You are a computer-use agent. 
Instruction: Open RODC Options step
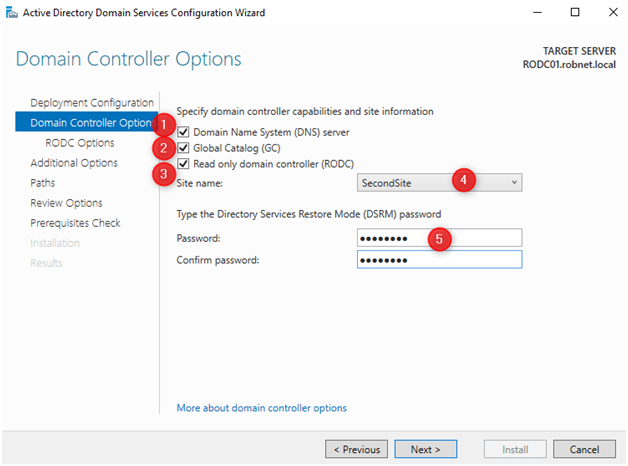coord(80,143)
